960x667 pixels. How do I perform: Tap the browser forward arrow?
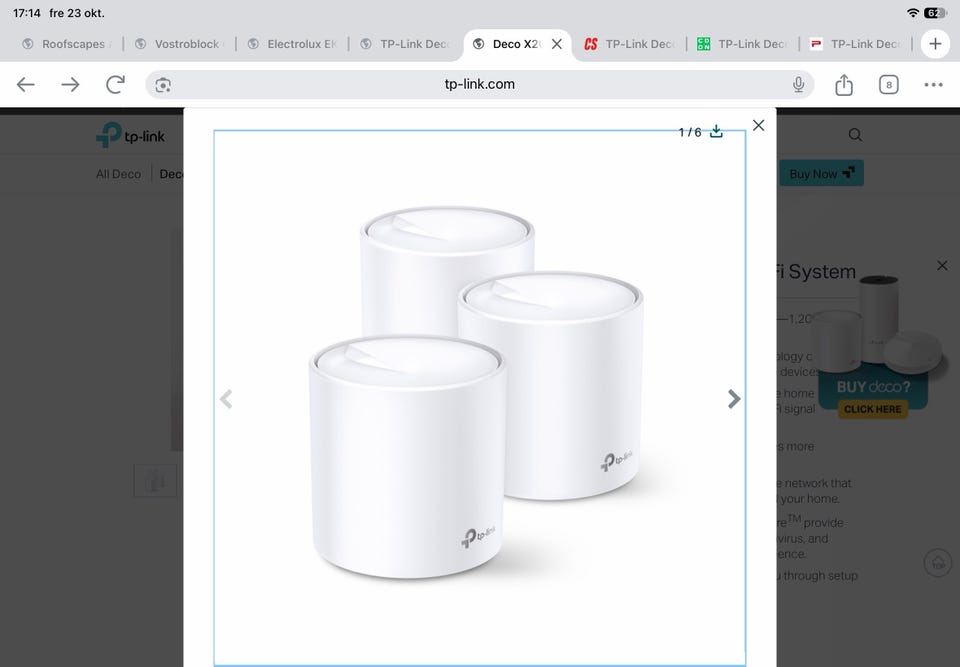coord(70,85)
